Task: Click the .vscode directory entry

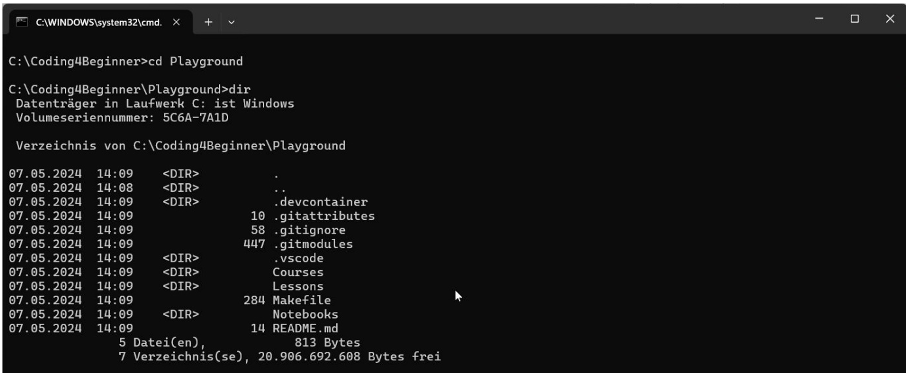Action: (x=298, y=258)
